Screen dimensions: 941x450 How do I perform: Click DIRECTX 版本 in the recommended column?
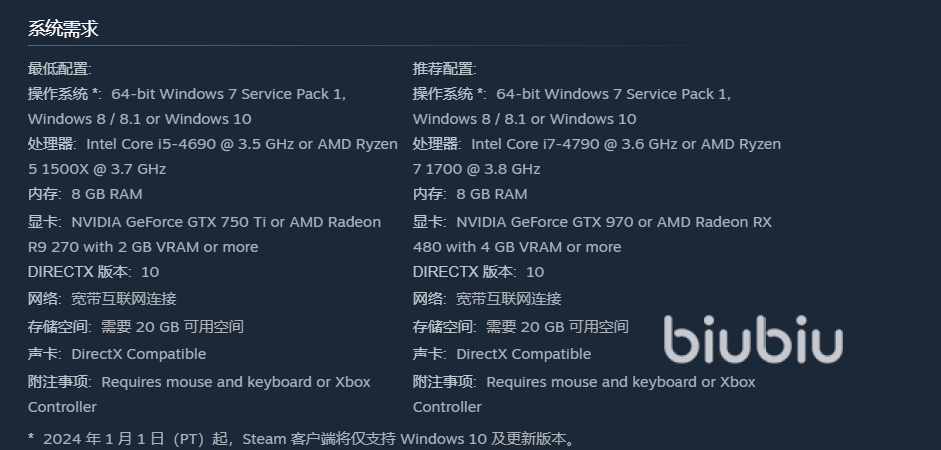(464, 272)
